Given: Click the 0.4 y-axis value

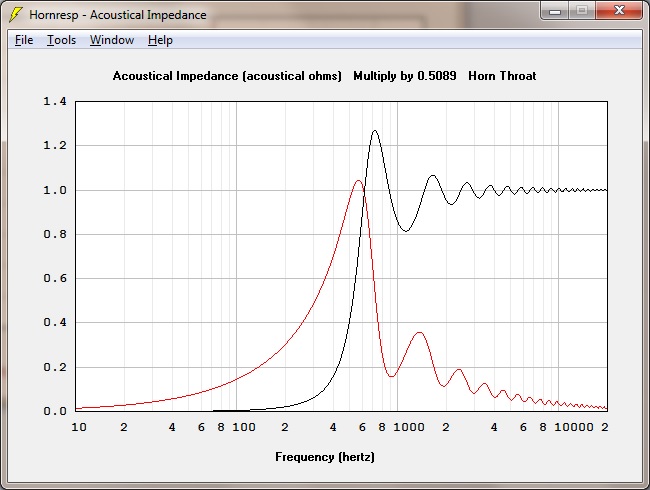Looking at the screenshot, I should point(55,323).
